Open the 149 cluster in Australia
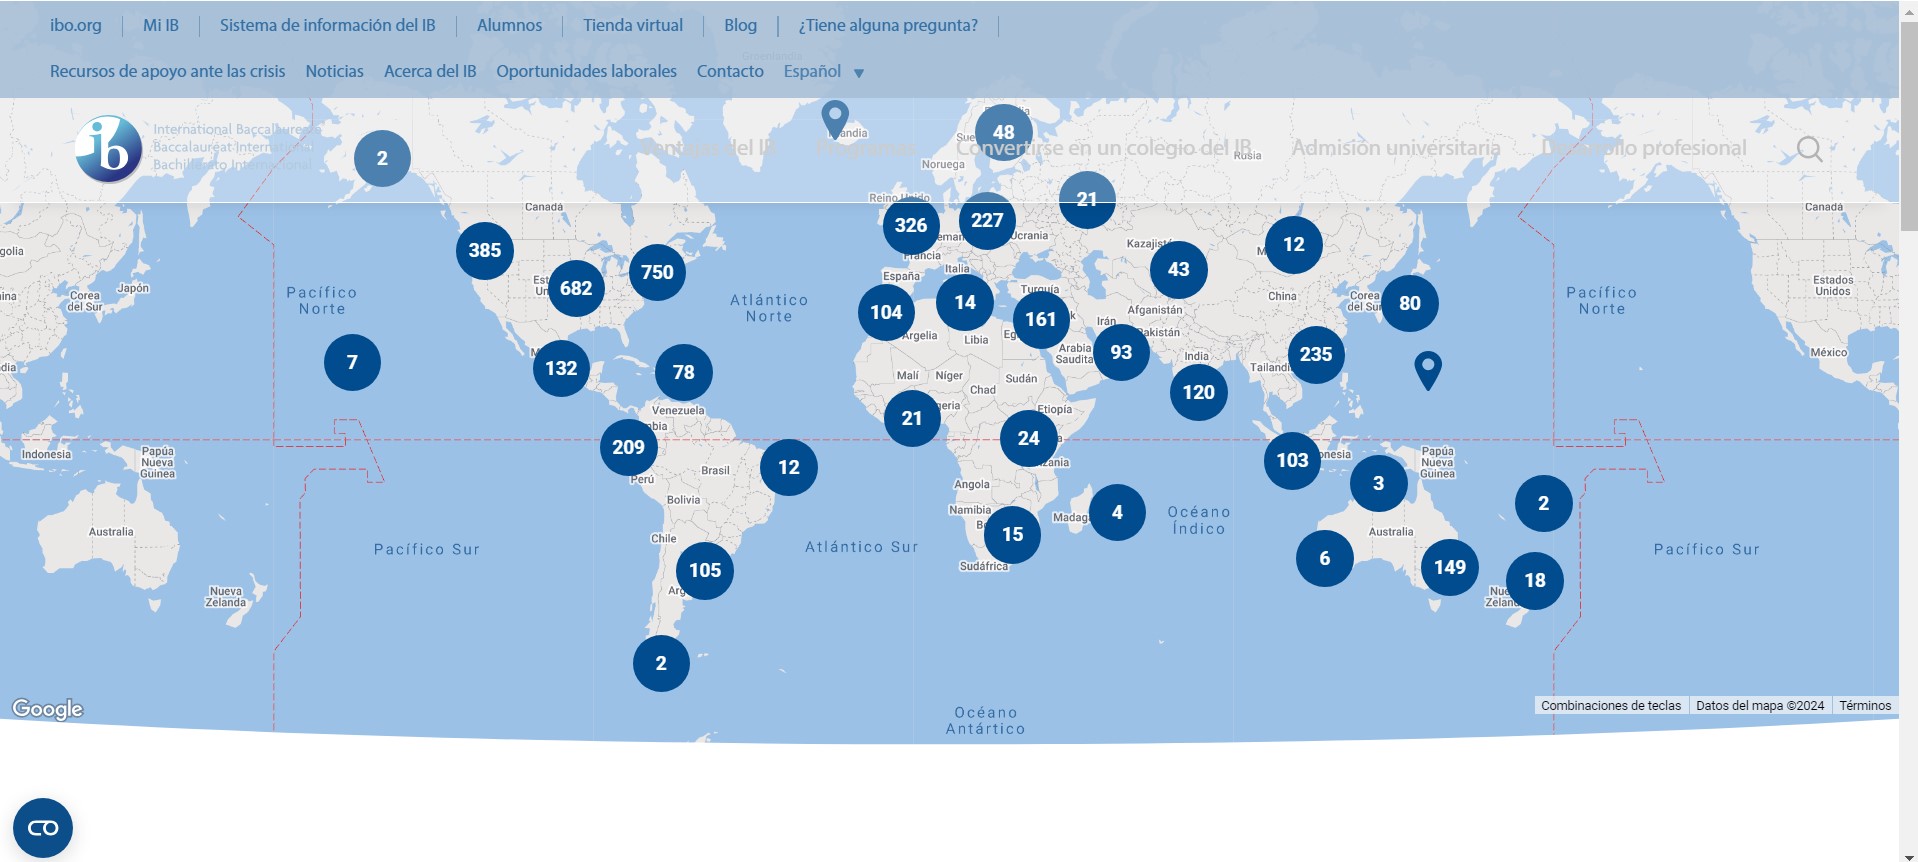This screenshot has width=1918, height=862. (x=1449, y=567)
